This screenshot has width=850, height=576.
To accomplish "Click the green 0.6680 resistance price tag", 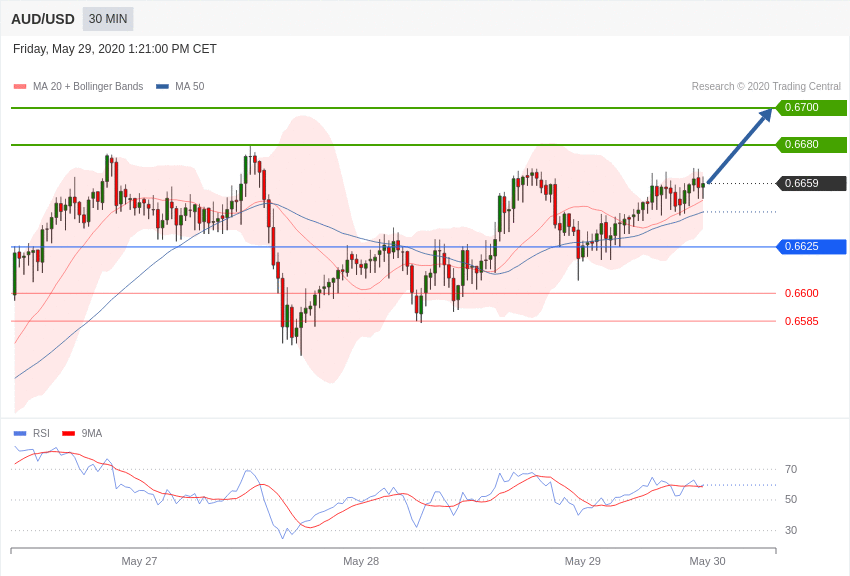I will click(x=812, y=145).
